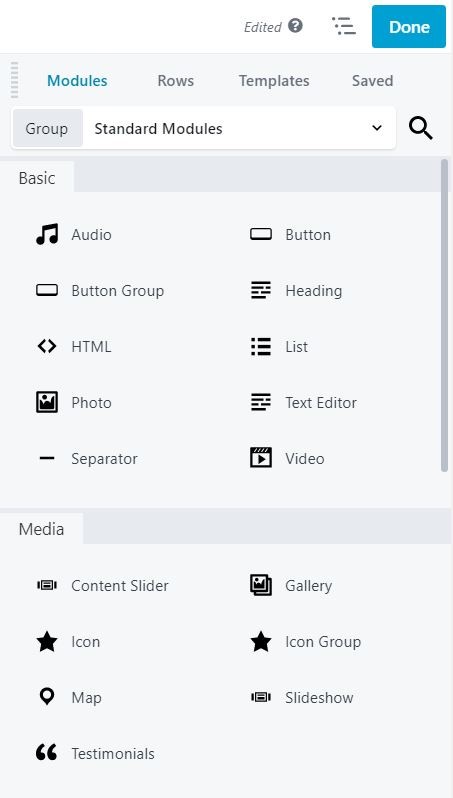Select the Testimonials quote mark icon

point(46,752)
